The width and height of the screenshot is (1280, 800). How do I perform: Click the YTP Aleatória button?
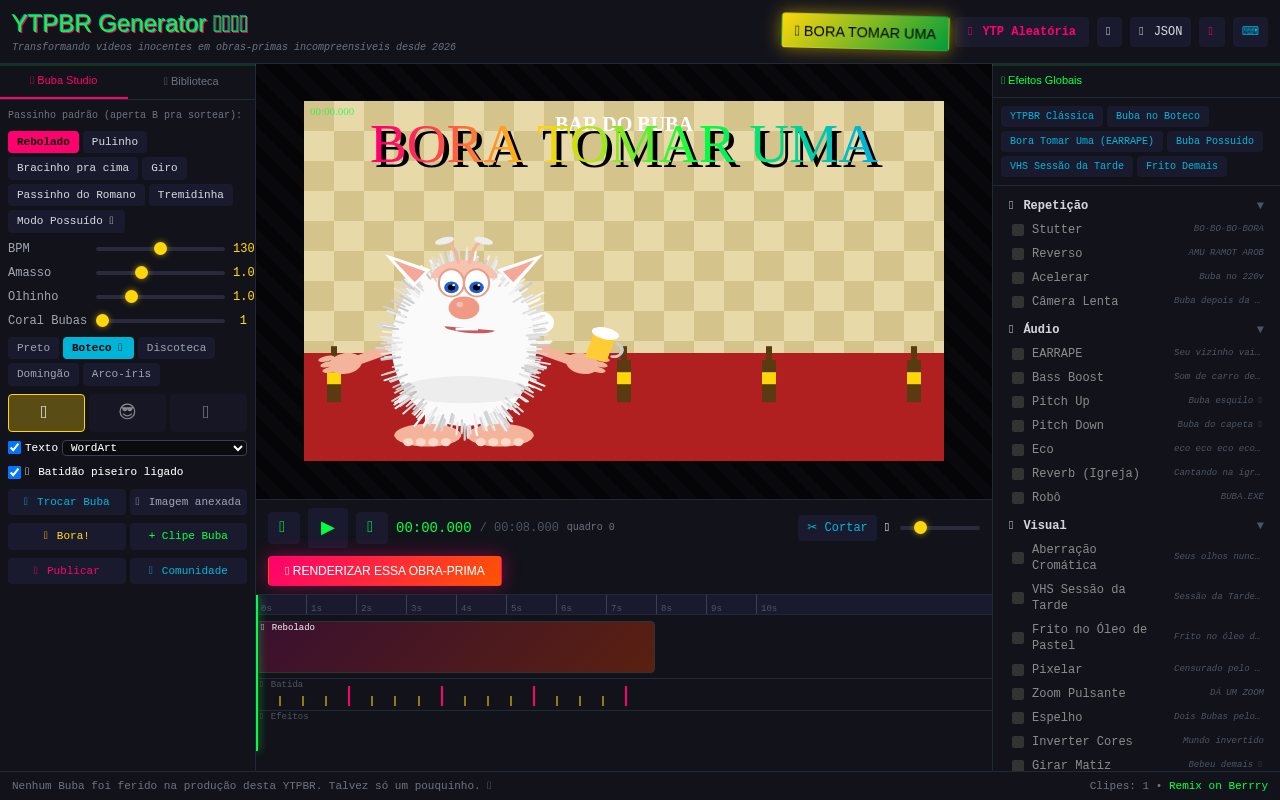click(1022, 32)
